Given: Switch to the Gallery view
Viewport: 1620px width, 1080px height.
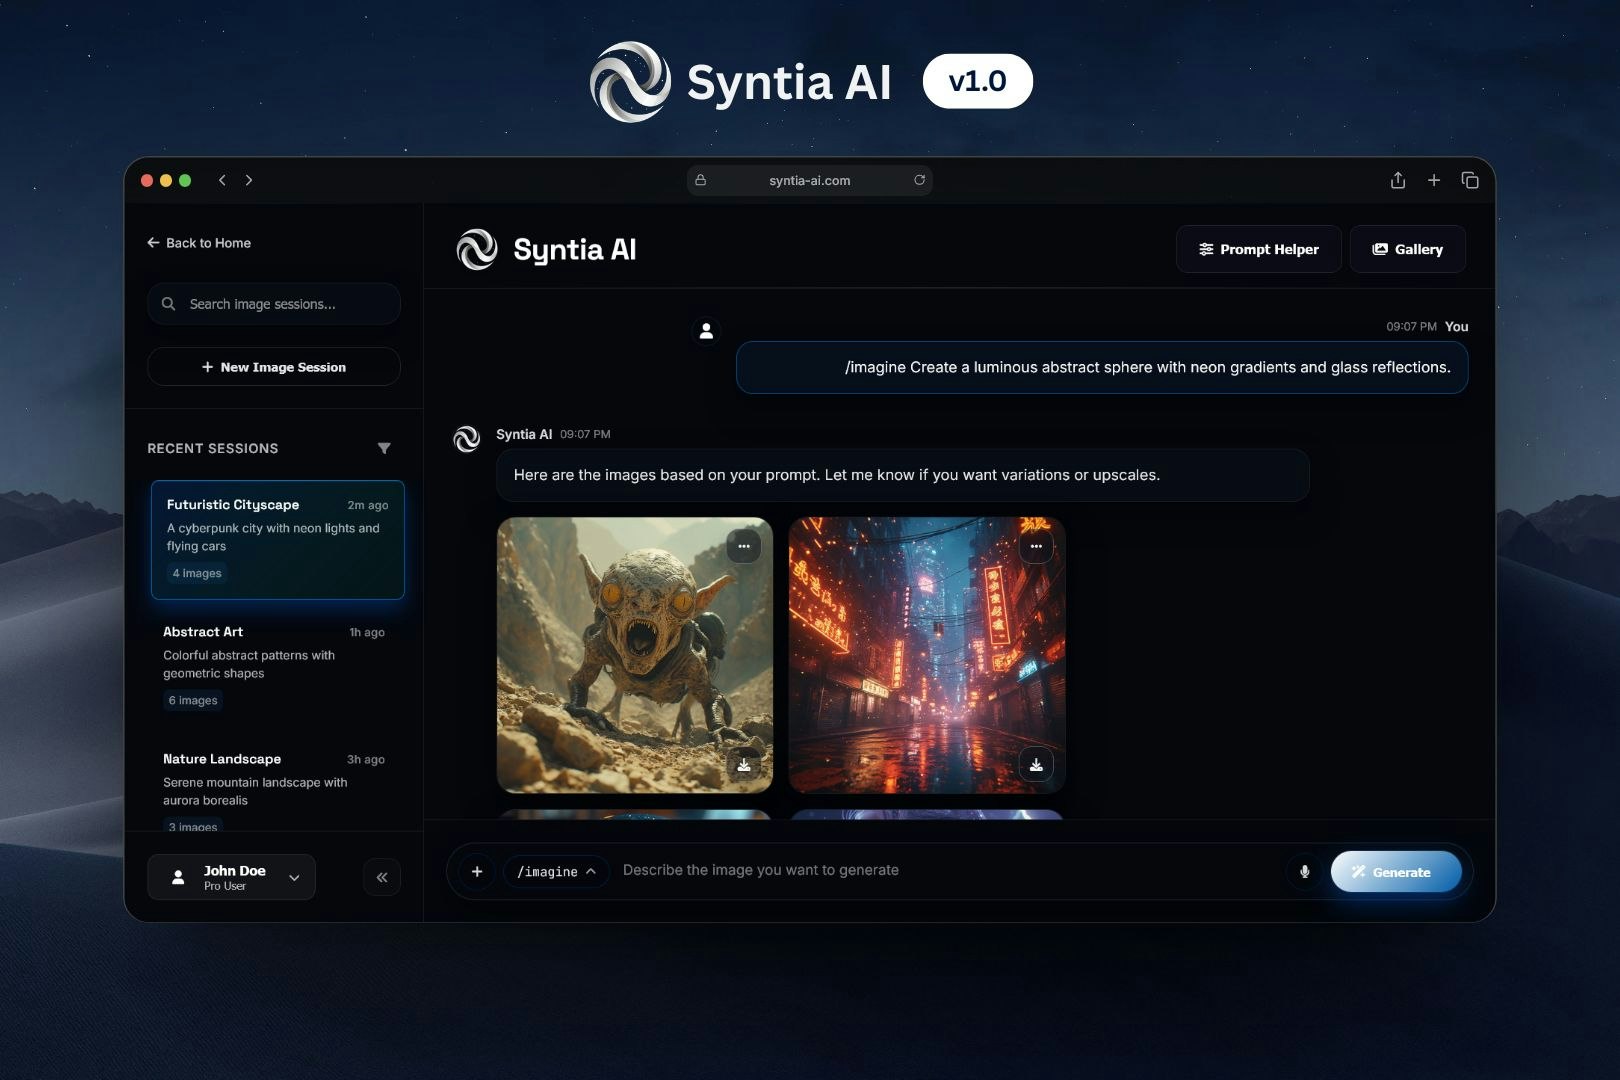Looking at the screenshot, I should point(1407,249).
